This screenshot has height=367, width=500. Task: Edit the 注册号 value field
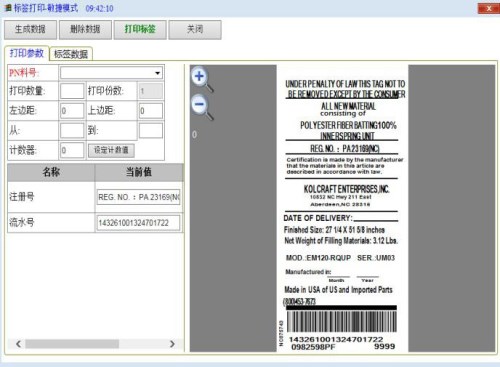139,197
